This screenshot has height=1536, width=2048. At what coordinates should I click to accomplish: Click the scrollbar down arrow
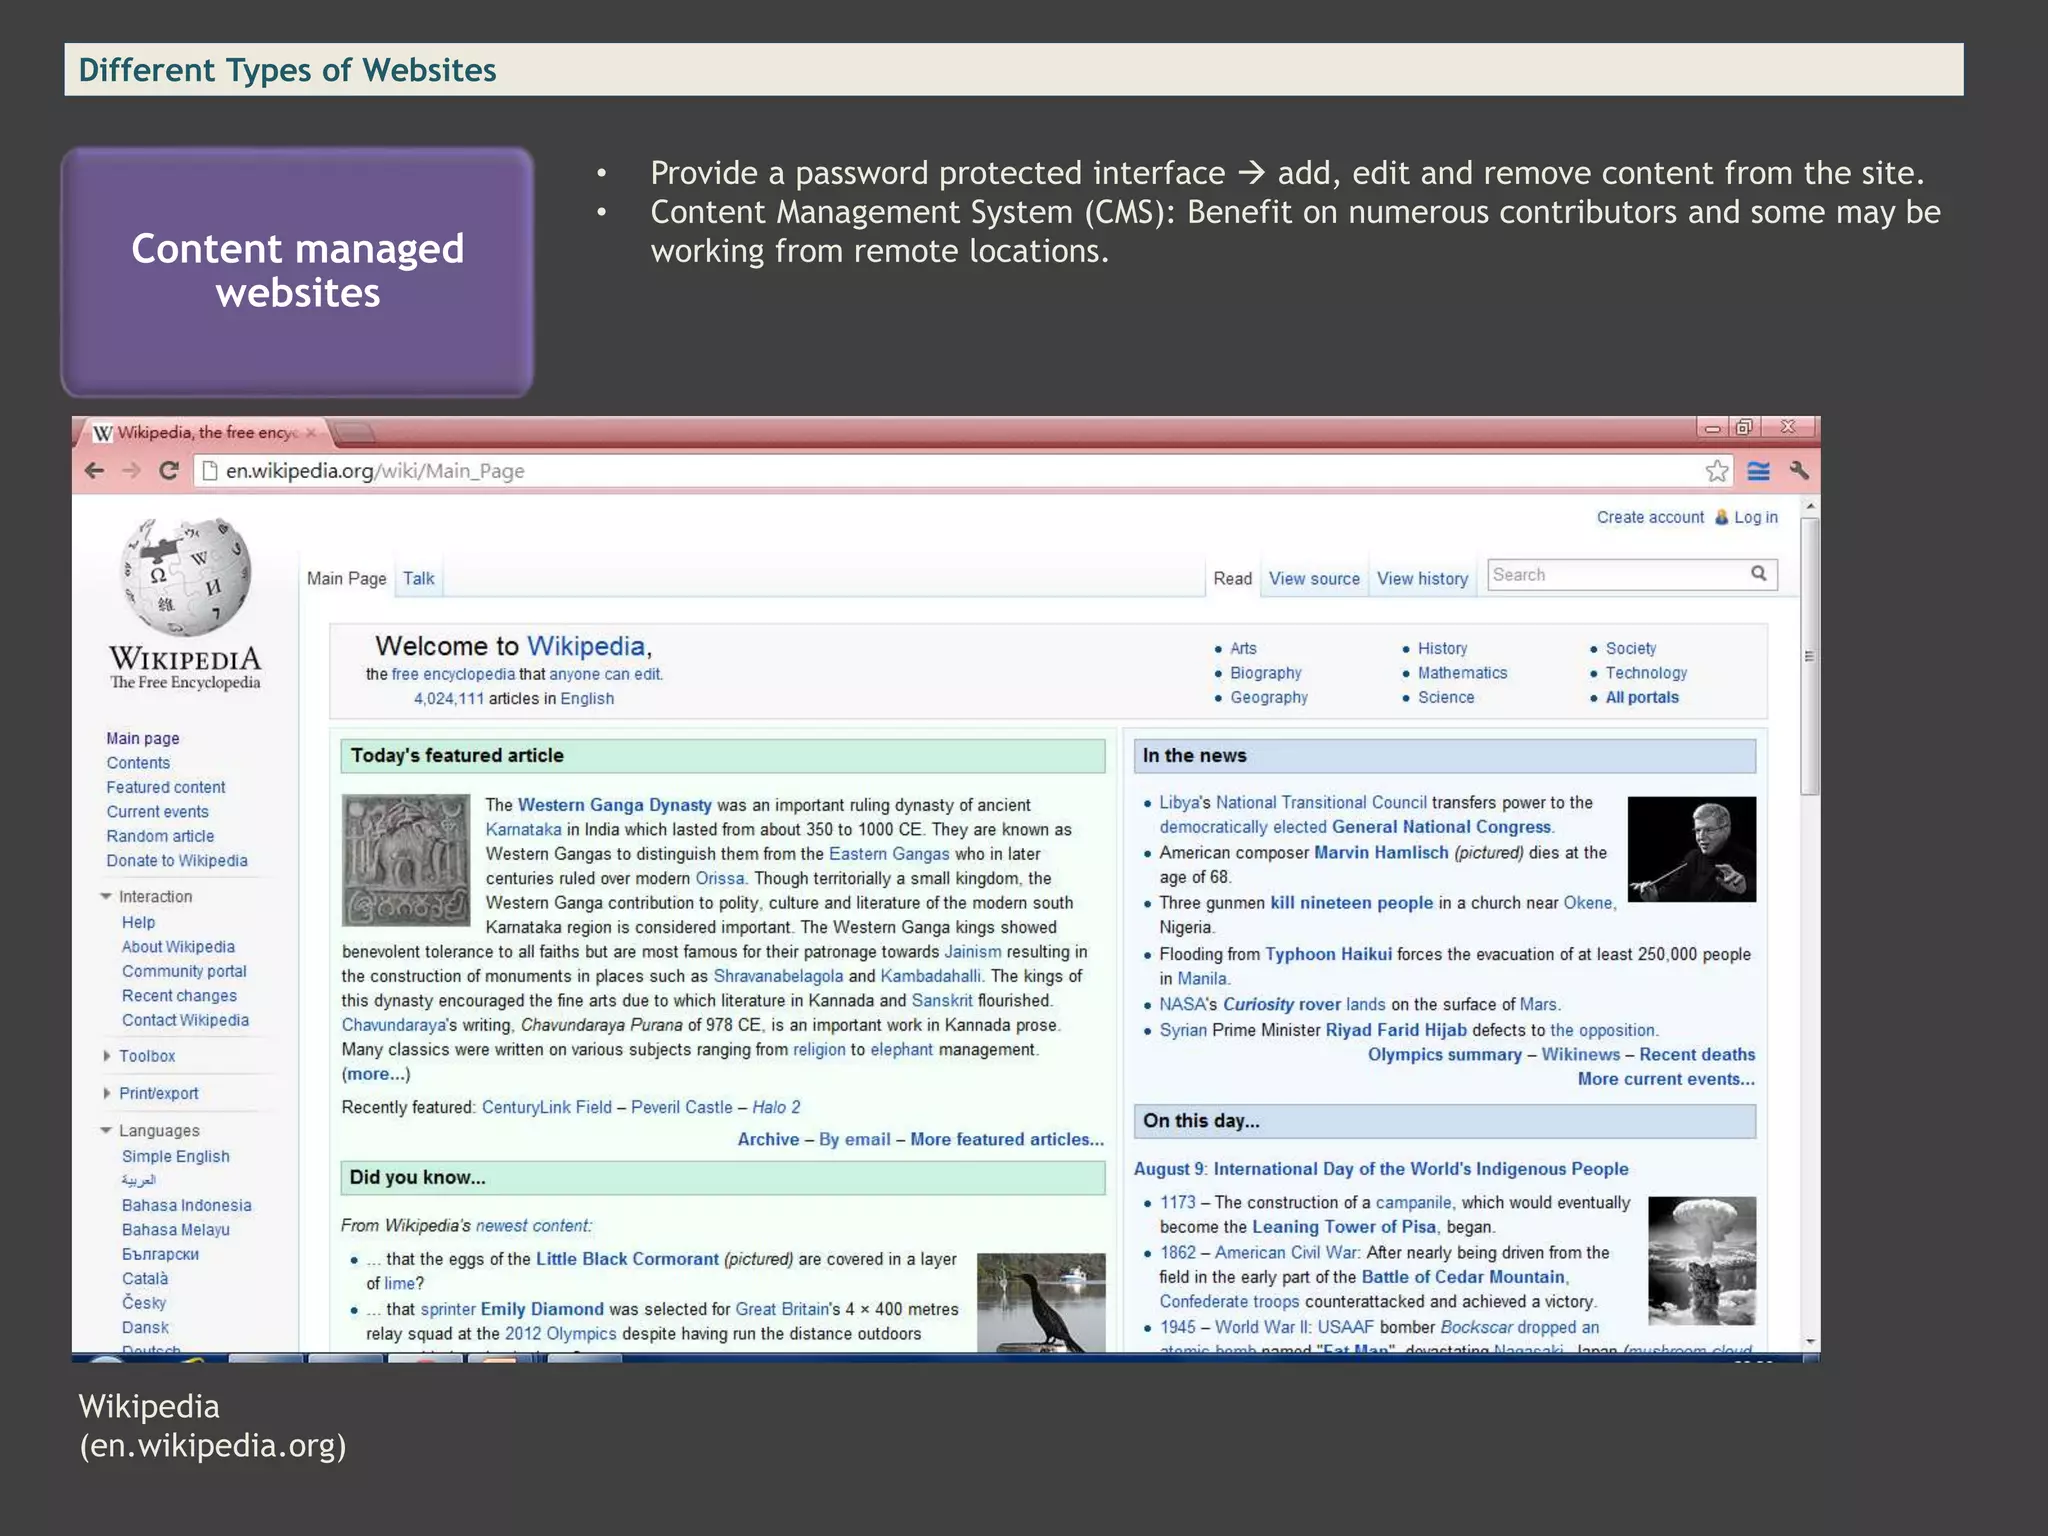click(x=1808, y=1341)
